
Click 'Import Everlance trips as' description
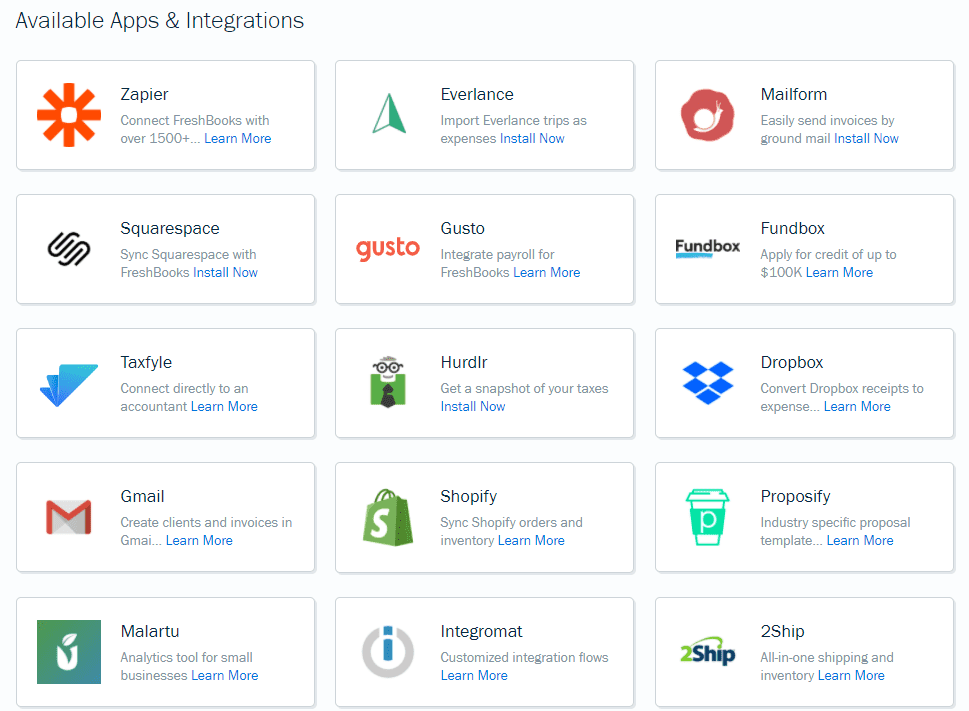point(514,120)
